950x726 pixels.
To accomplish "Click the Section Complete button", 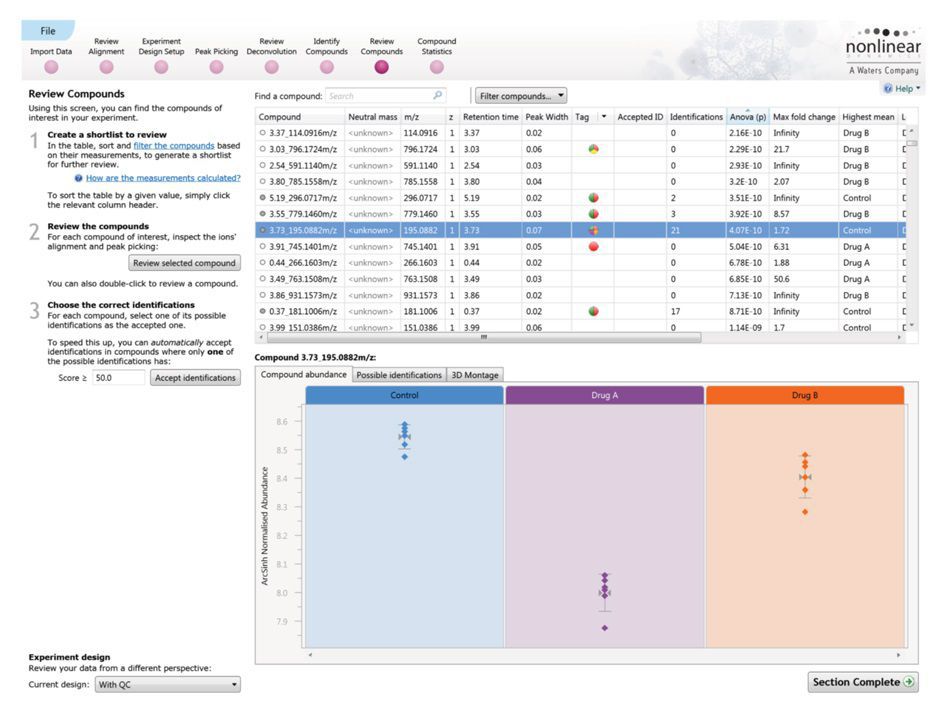I will point(863,682).
